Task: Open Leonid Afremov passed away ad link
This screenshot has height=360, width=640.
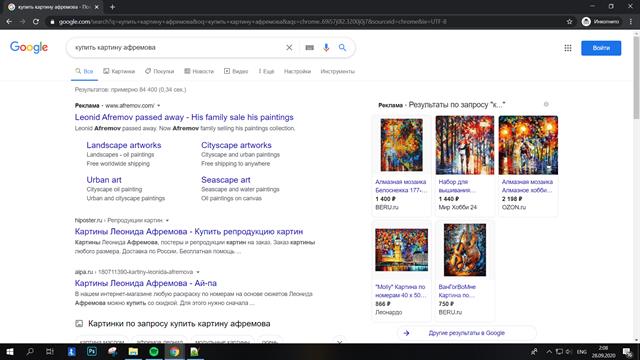Action: (x=184, y=117)
